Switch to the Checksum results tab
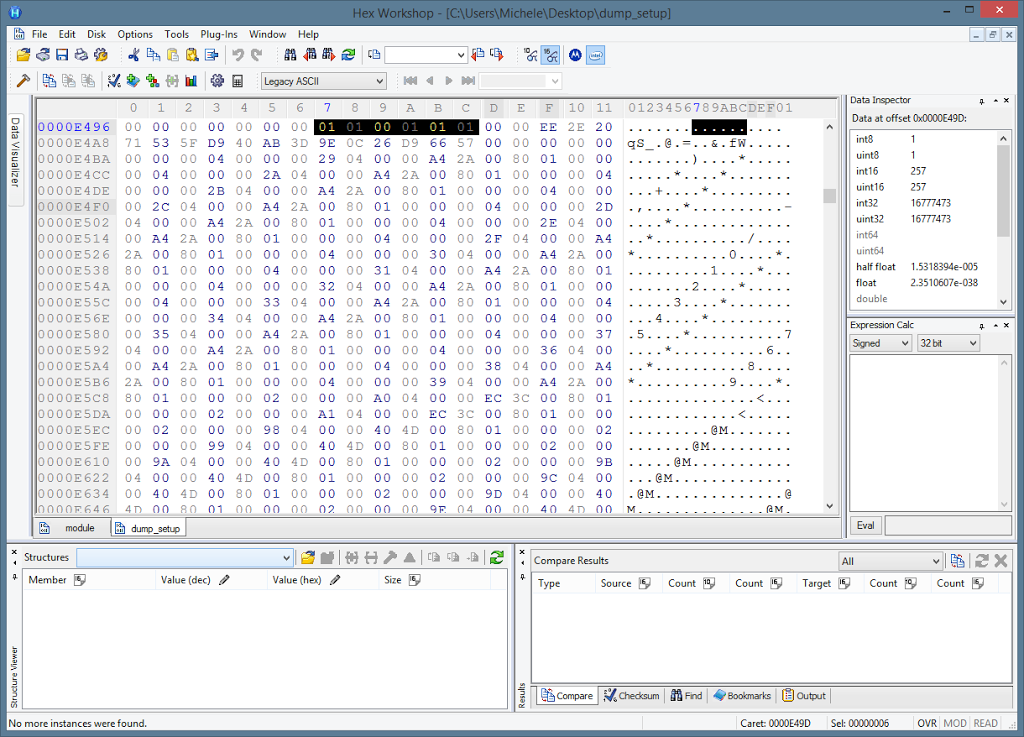 [x=632, y=696]
